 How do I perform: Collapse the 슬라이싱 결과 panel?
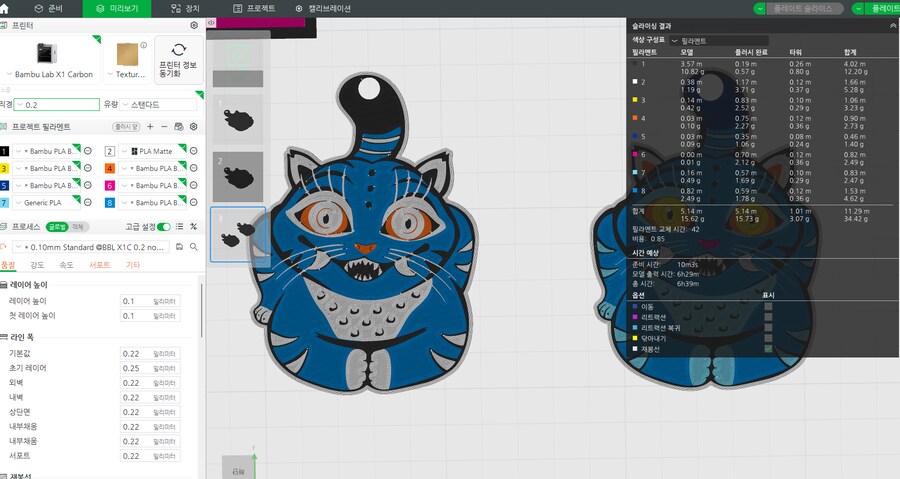[893, 26]
